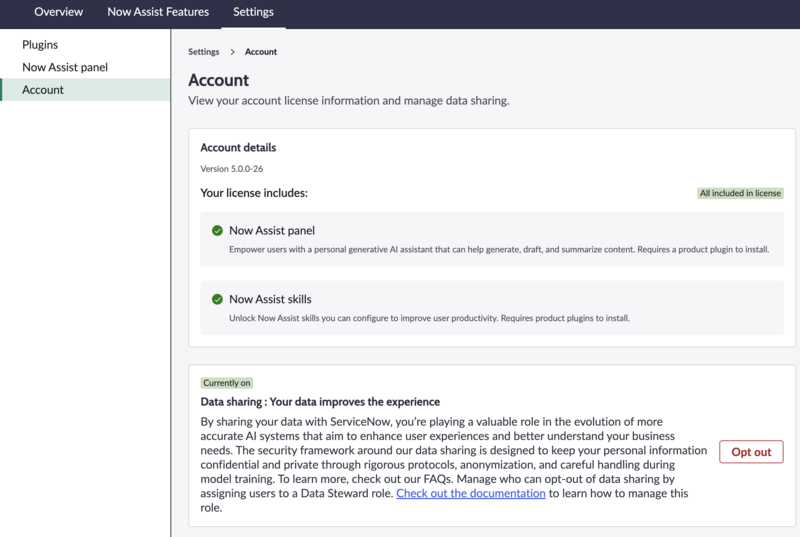Click the Account breadcrumb
800x537 pixels.
point(261,52)
